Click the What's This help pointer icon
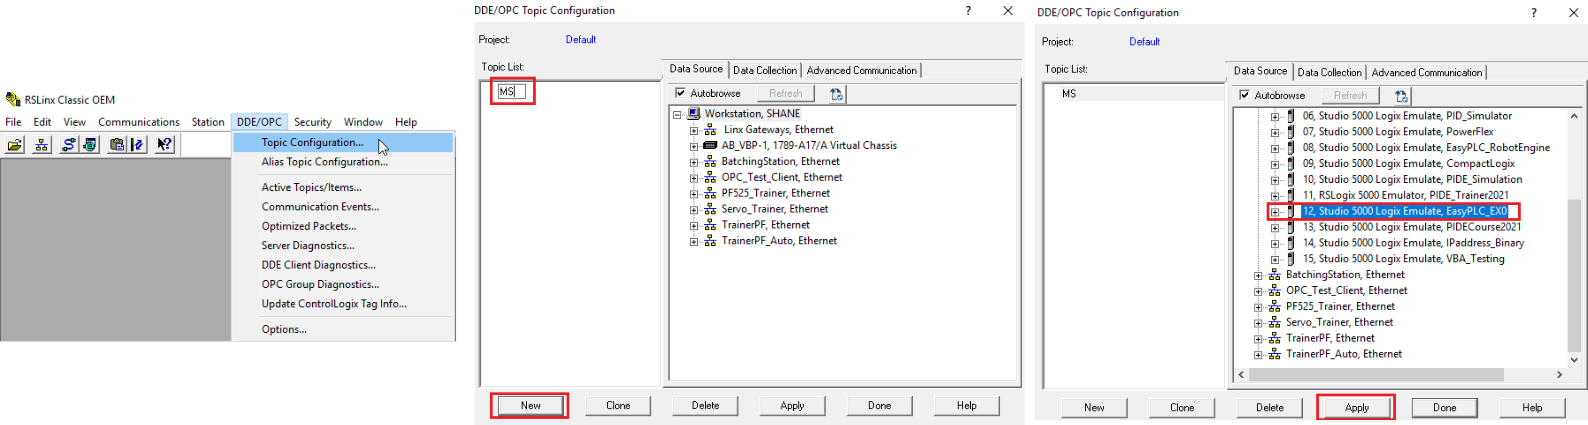Image resolution: width=1588 pixels, height=425 pixels. pos(165,145)
